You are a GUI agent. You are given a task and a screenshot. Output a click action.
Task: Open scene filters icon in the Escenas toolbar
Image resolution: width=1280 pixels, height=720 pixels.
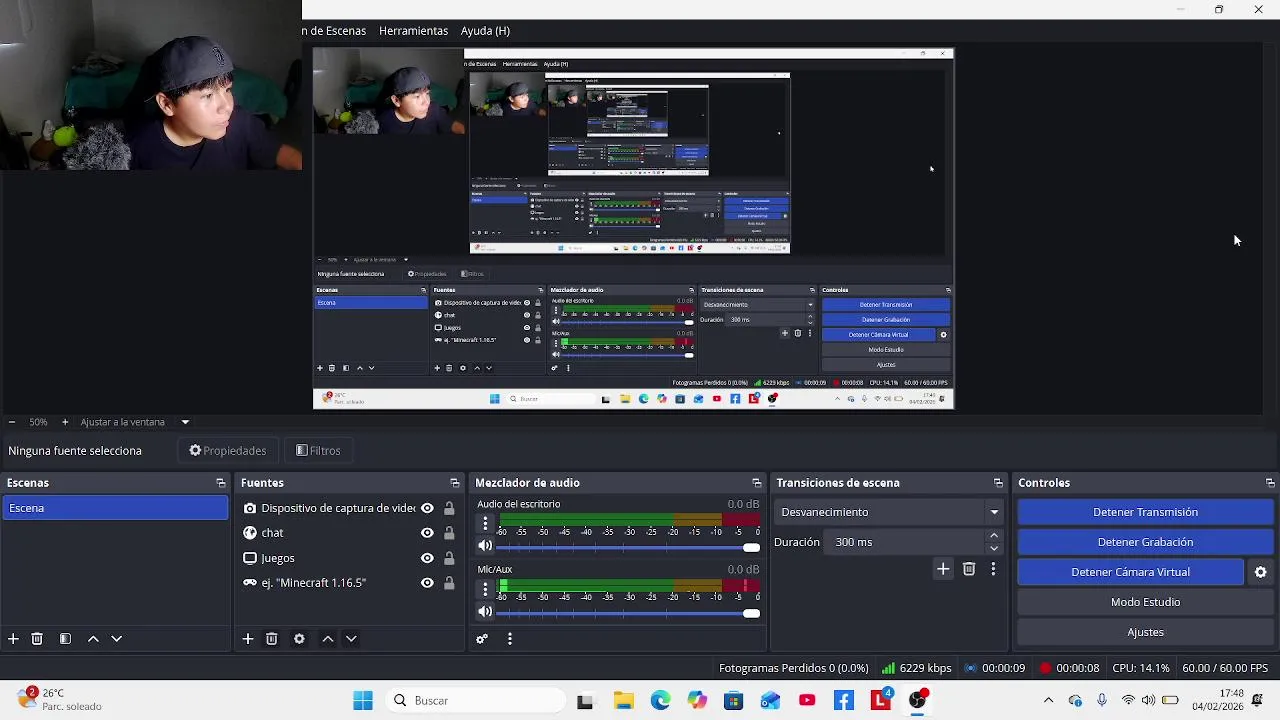click(x=65, y=638)
